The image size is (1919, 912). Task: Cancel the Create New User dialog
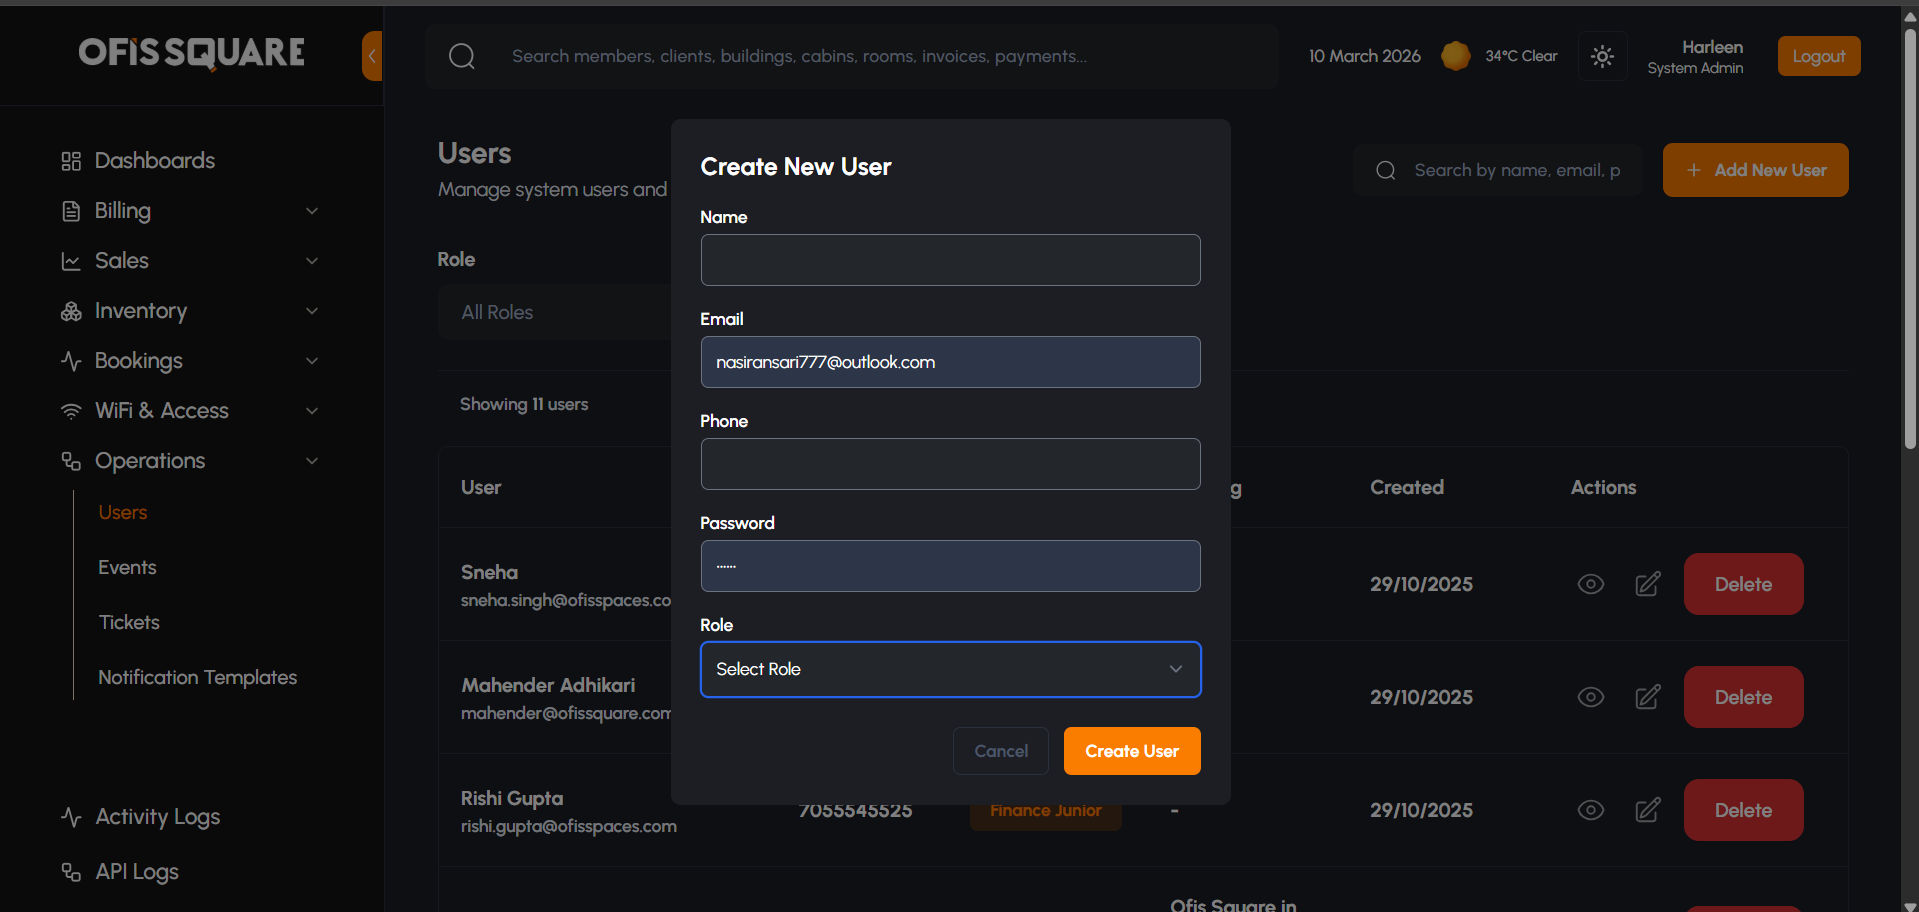pyautogui.click(x=1000, y=751)
